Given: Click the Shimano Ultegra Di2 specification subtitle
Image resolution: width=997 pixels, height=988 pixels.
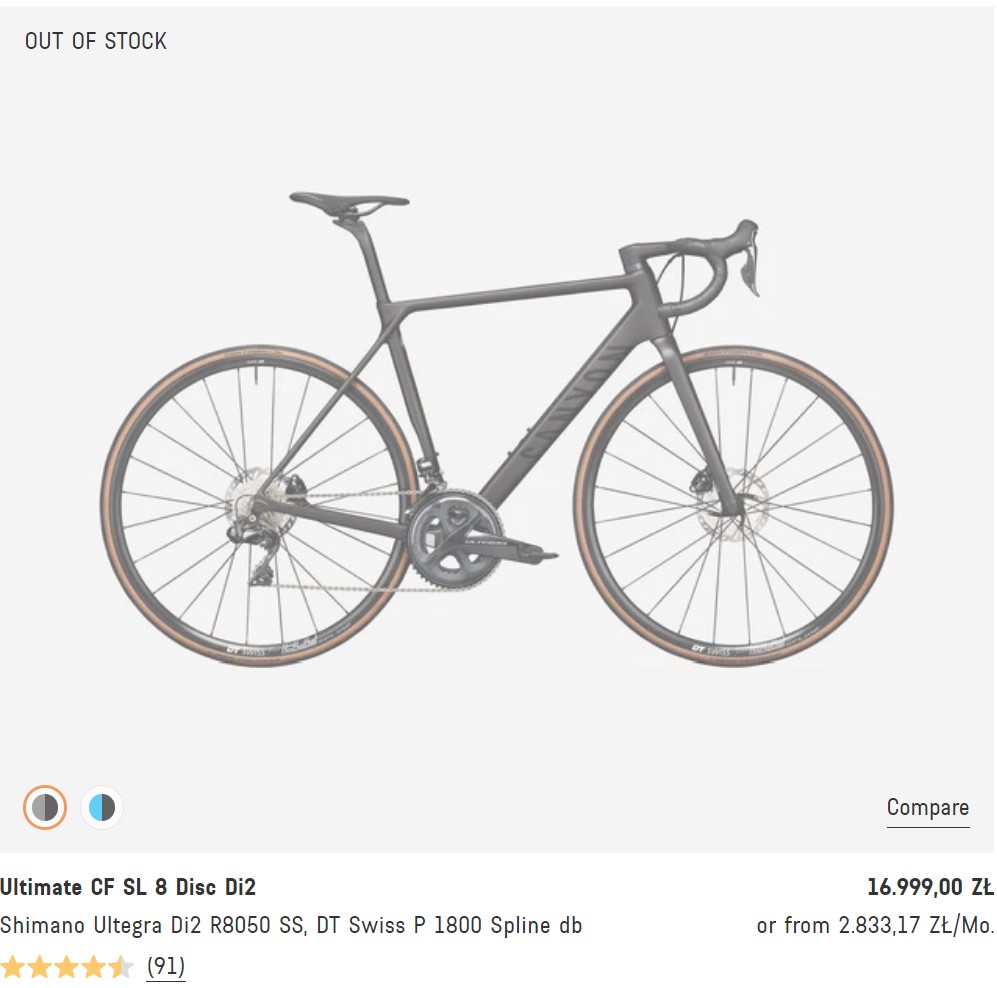Looking at the screenshot, I should [x=291, y=925].
